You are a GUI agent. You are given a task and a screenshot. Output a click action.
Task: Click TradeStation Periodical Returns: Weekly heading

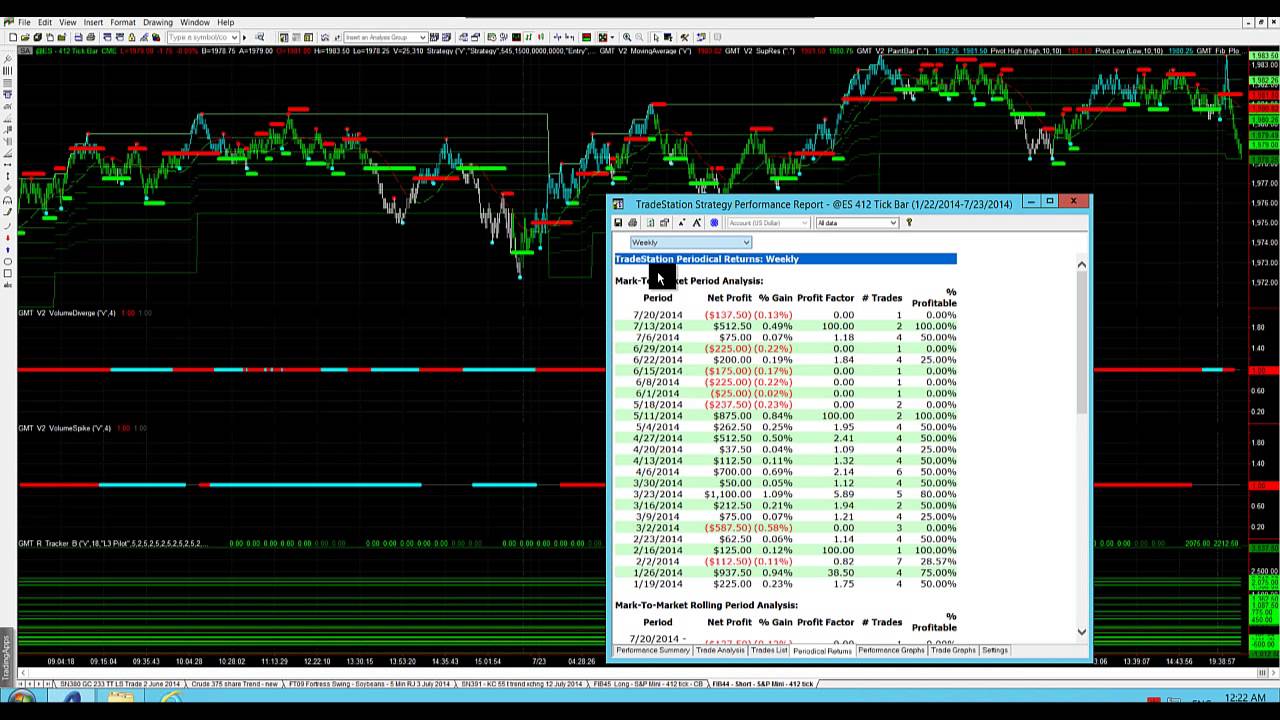(707, 259)
